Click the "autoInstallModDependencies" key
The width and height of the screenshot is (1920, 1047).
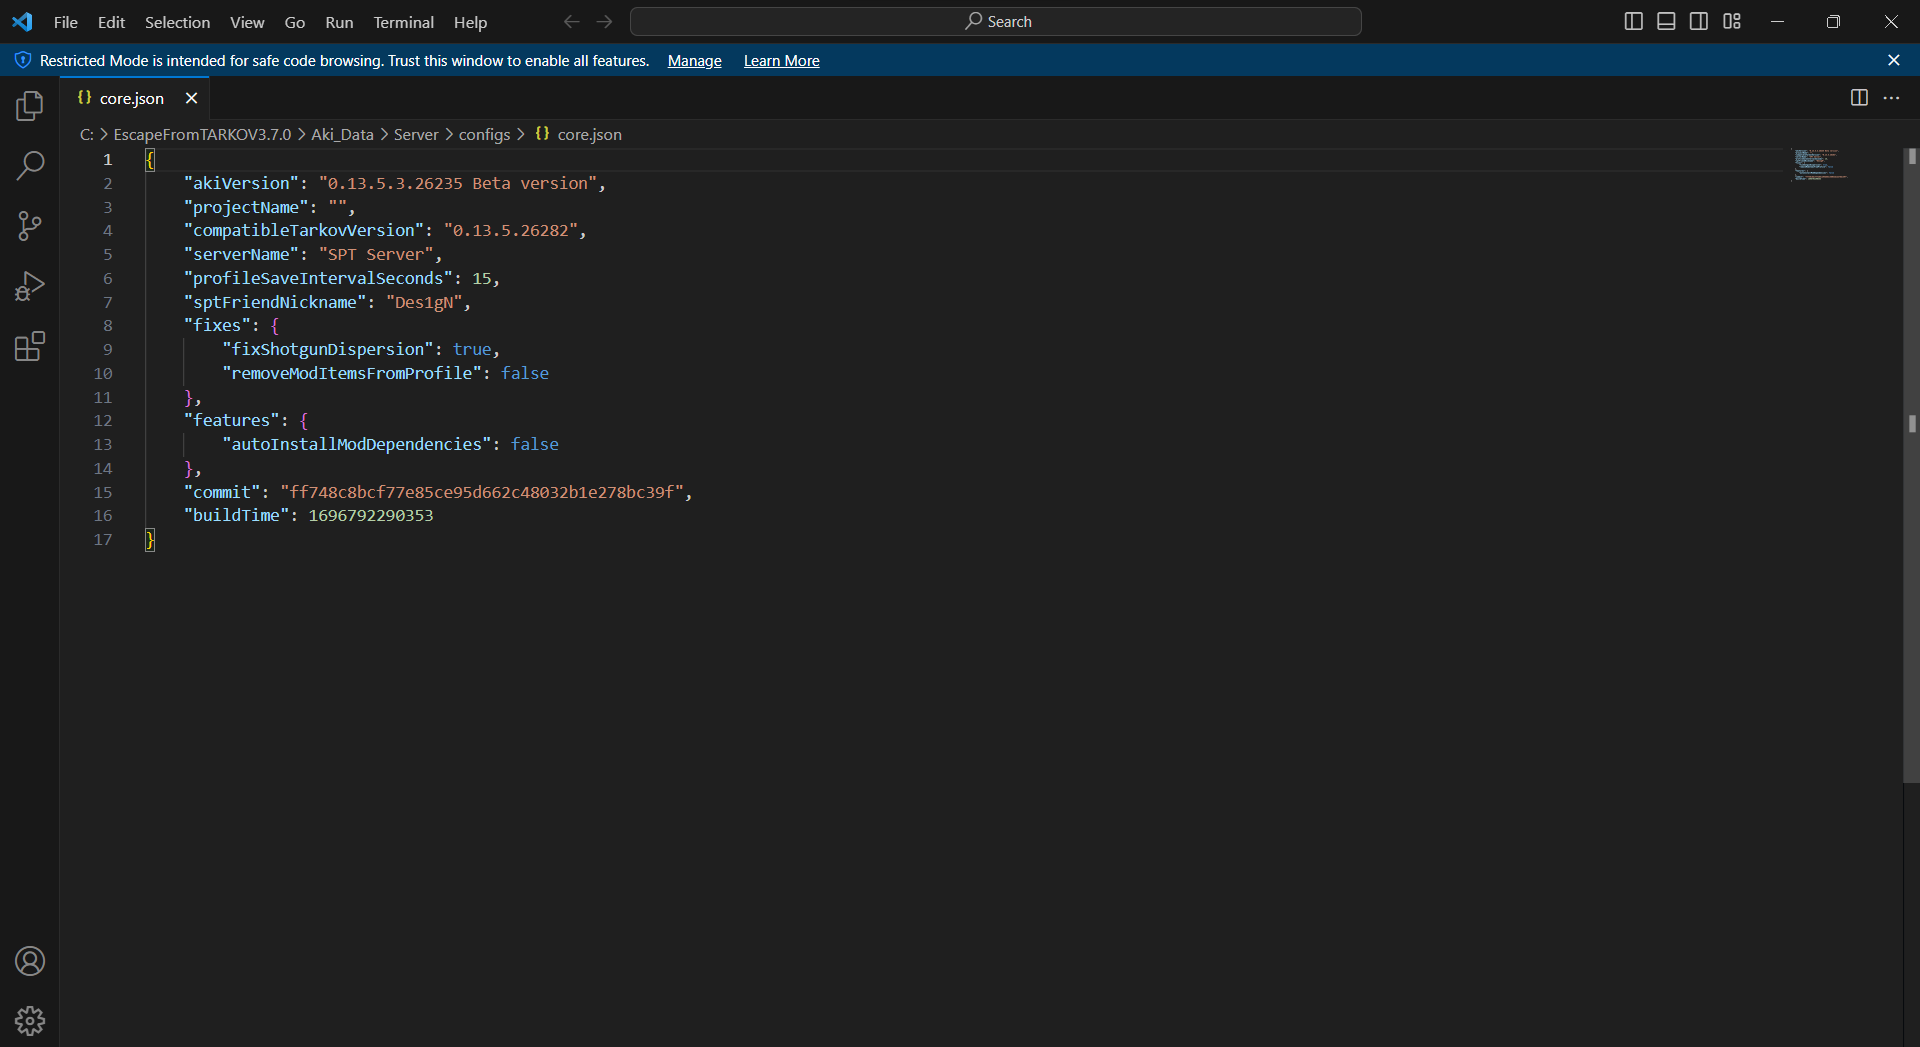point(357,444)
